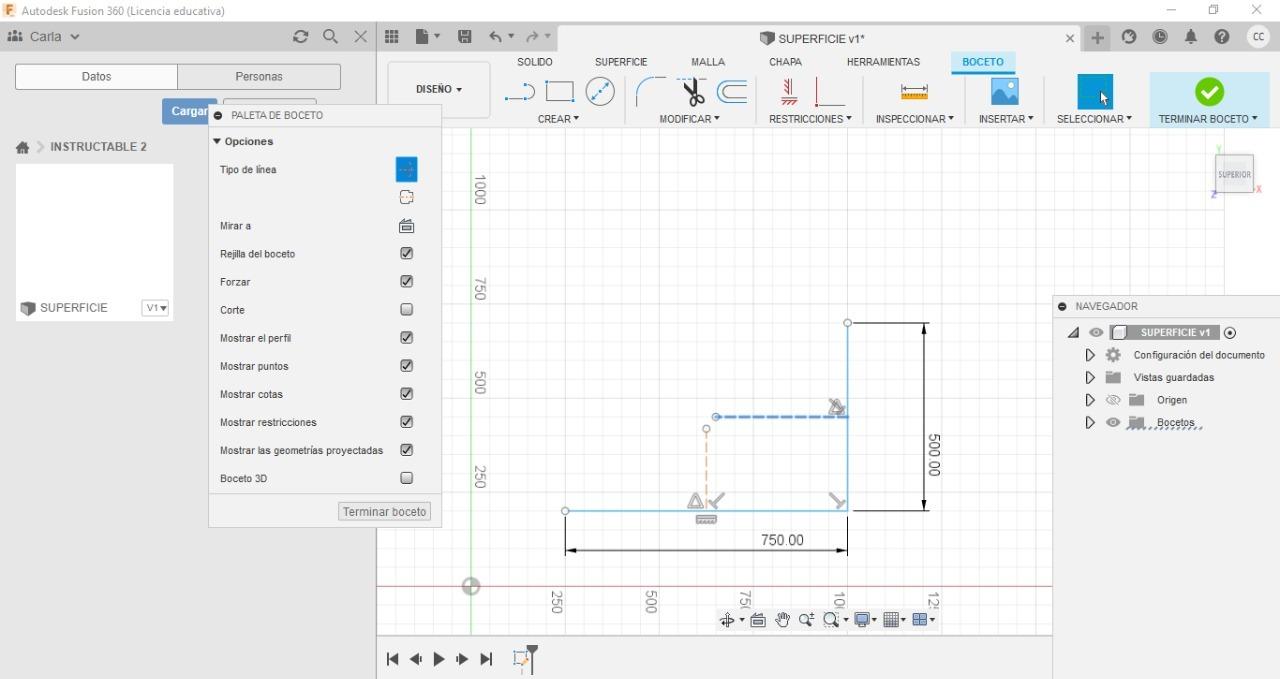Toggle Mostrar puntos checkbox
The height and width of the screenshot is (679, 1280).
tap(407, 366)
